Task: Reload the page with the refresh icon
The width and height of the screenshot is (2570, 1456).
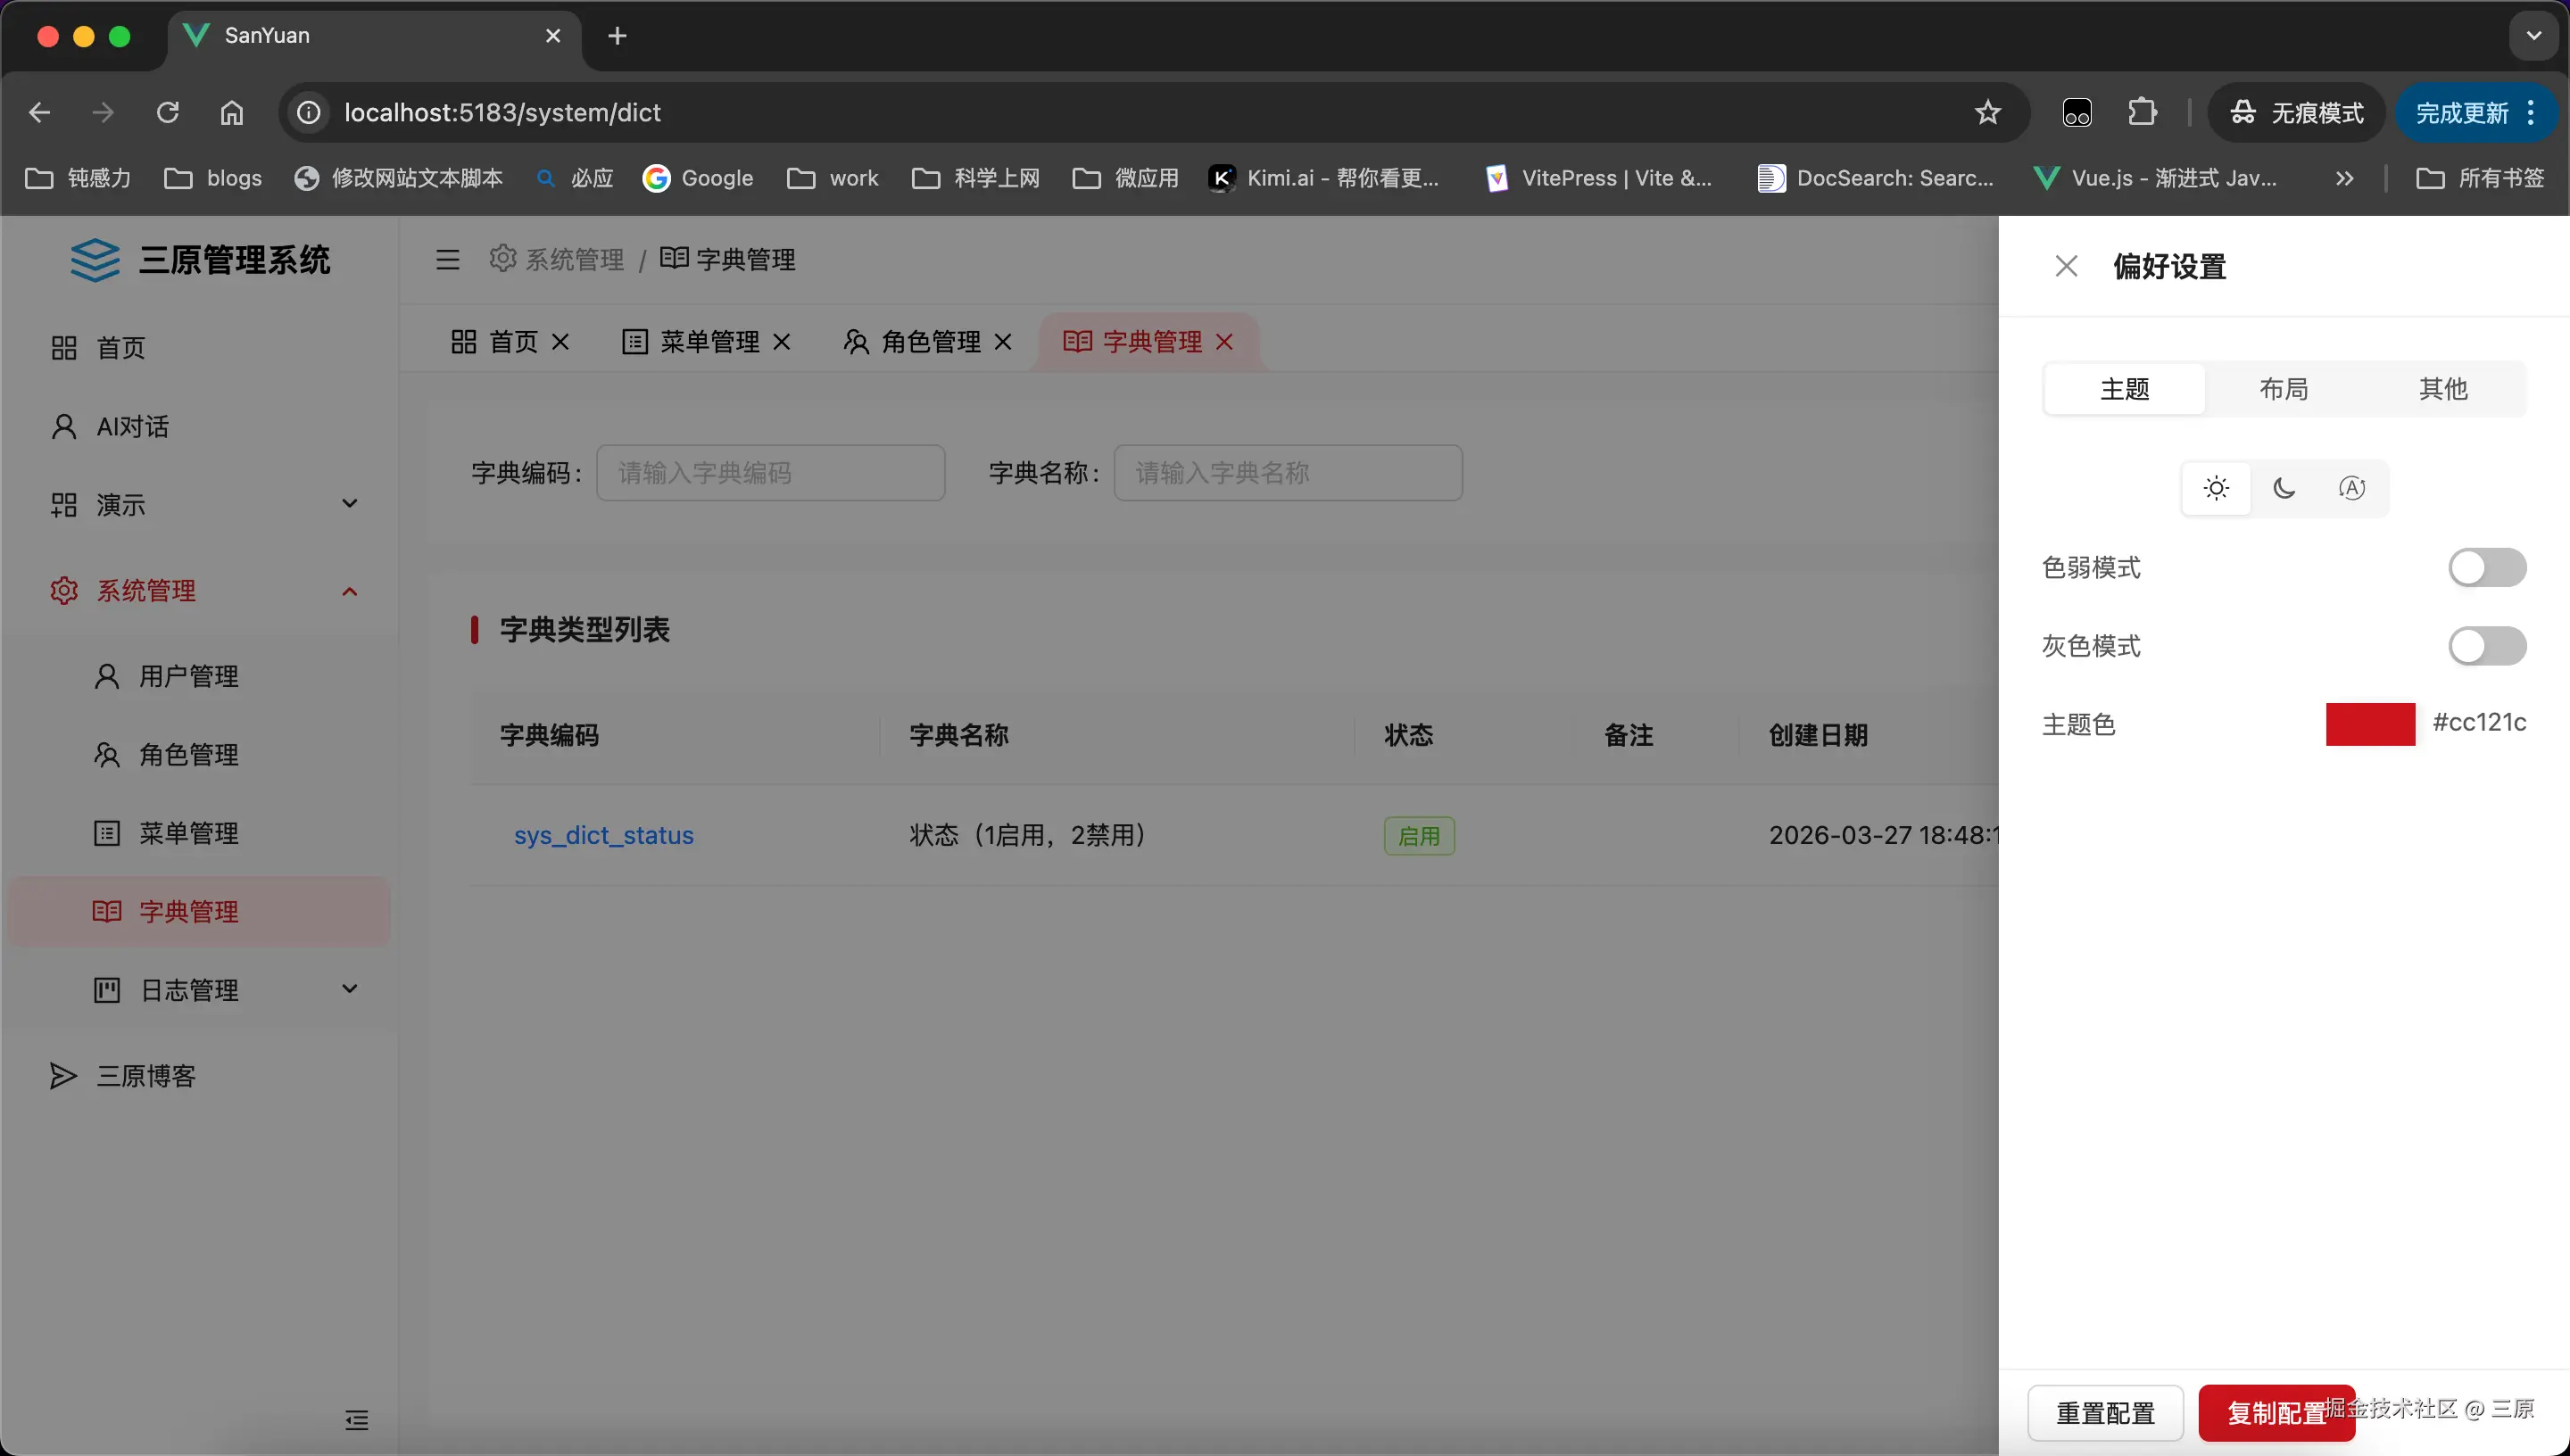Action: click(x=167, y=112)
